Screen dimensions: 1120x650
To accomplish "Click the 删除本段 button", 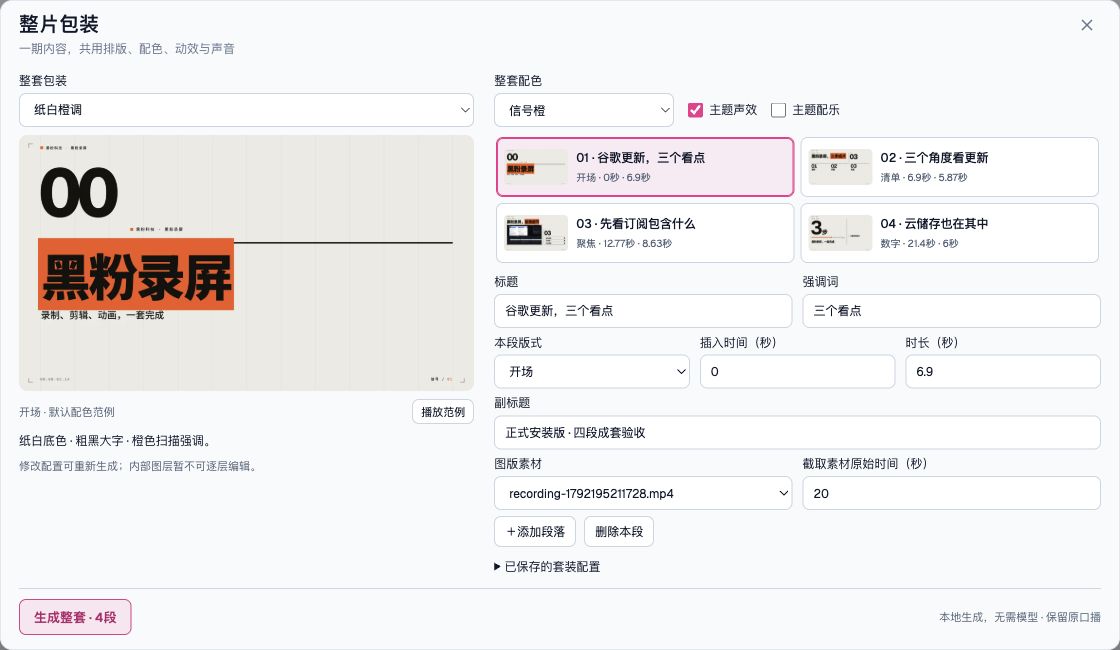I will click(x=619, y=531).
